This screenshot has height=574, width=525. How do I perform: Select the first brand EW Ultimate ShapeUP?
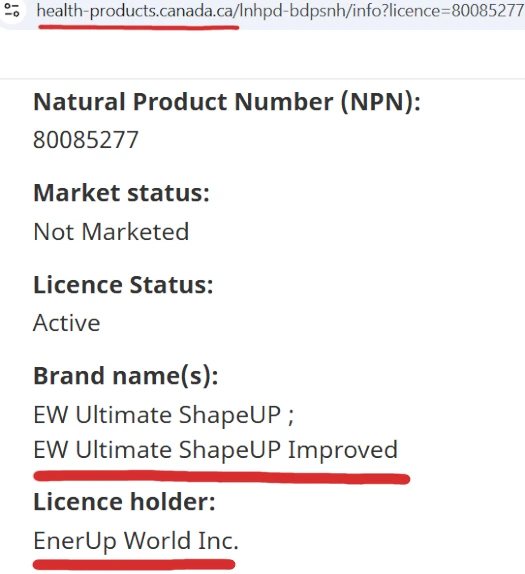(157, 415)
